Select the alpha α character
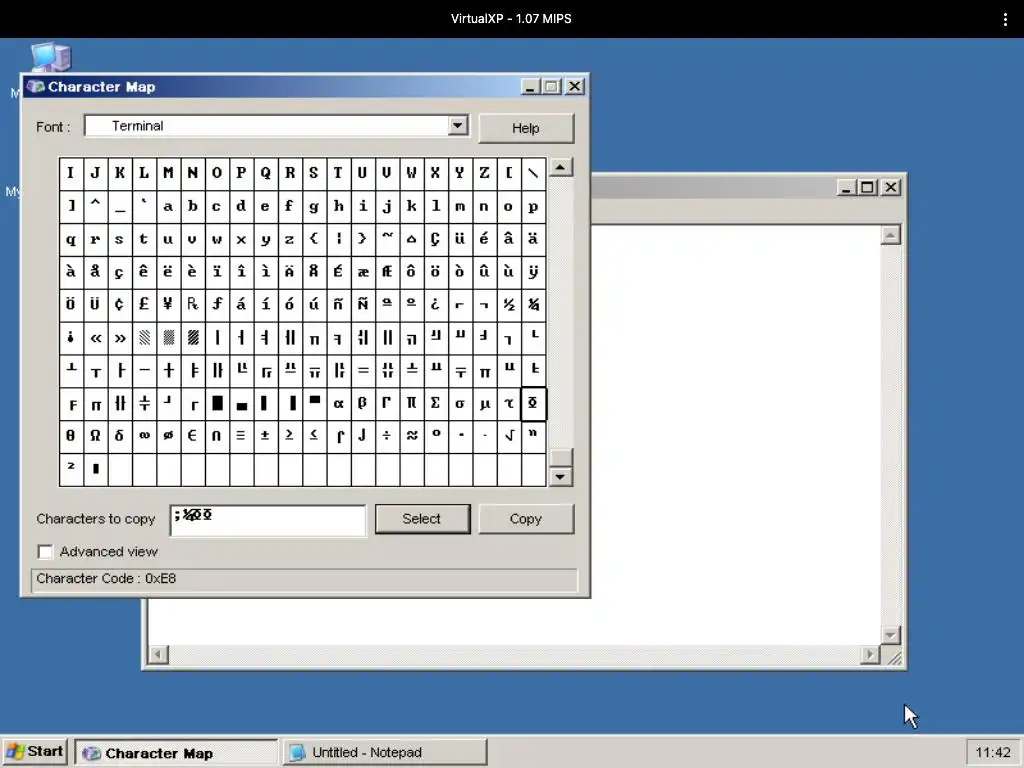This screenshot has width=1024, height=768. (x=338, y=403)
